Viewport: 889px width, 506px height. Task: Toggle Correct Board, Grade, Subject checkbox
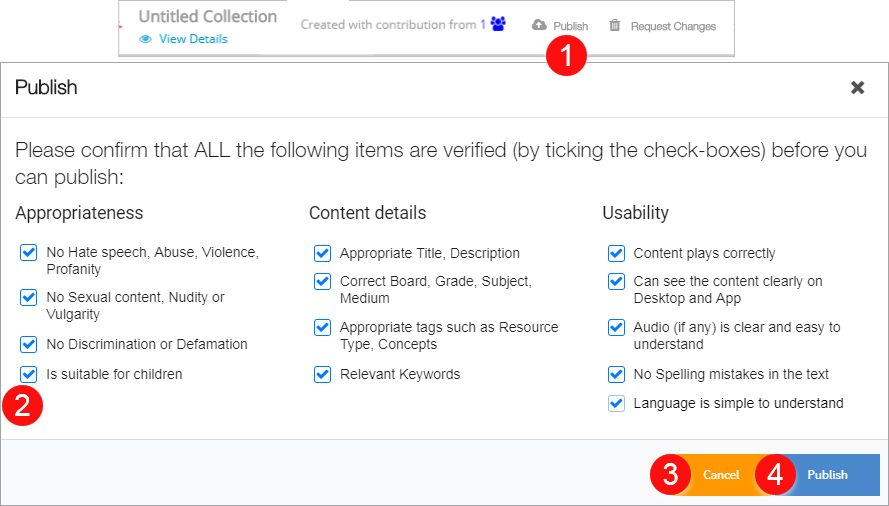click(322, 282)
